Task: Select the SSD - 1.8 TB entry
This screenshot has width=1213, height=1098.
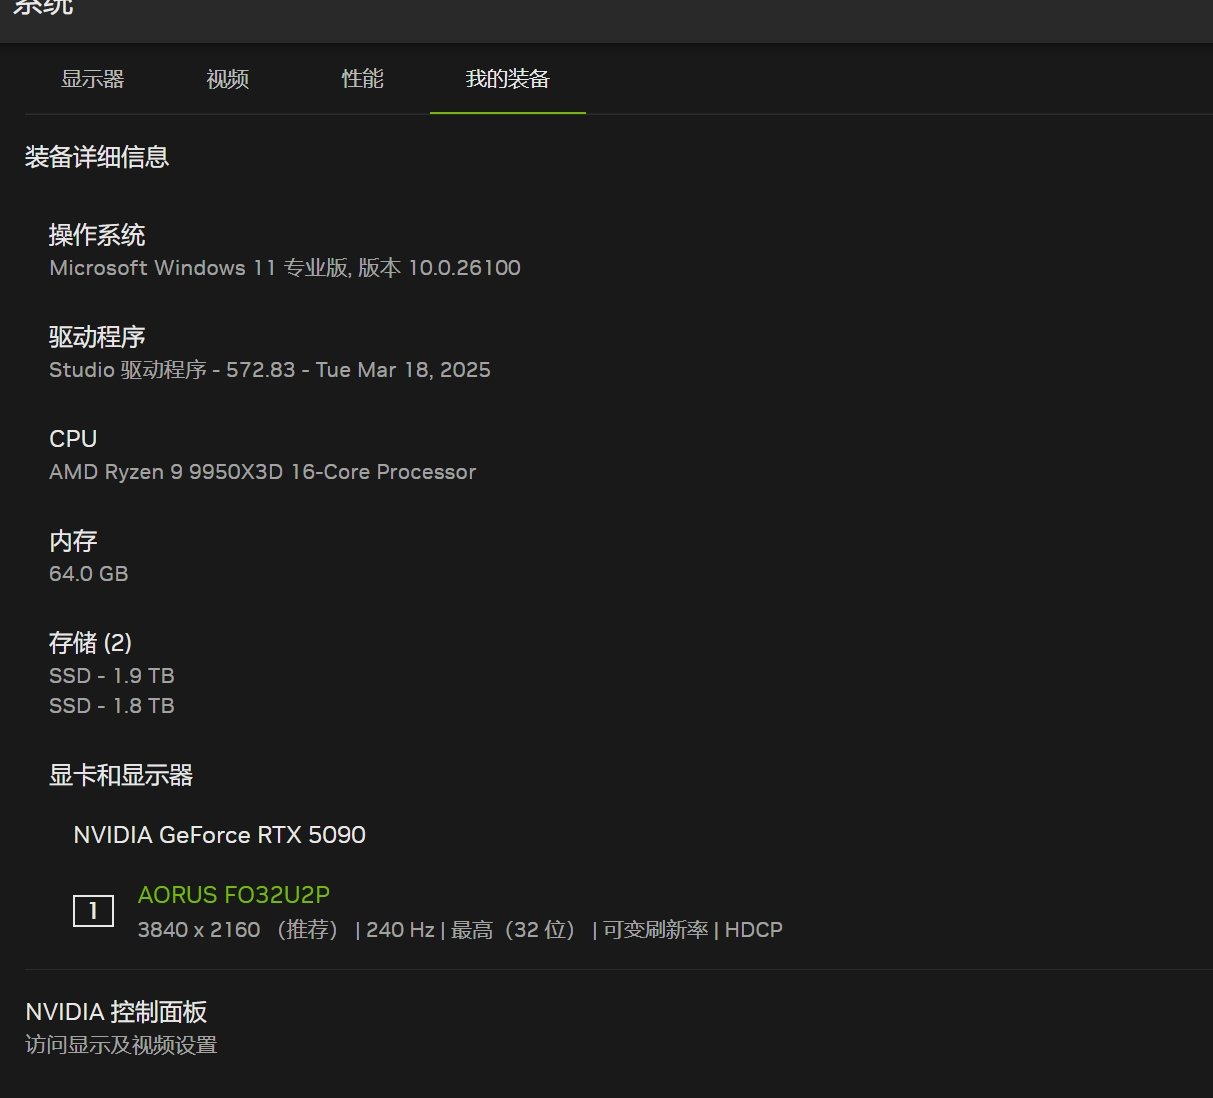Action: pyautogui.click(x=112, y=706)
